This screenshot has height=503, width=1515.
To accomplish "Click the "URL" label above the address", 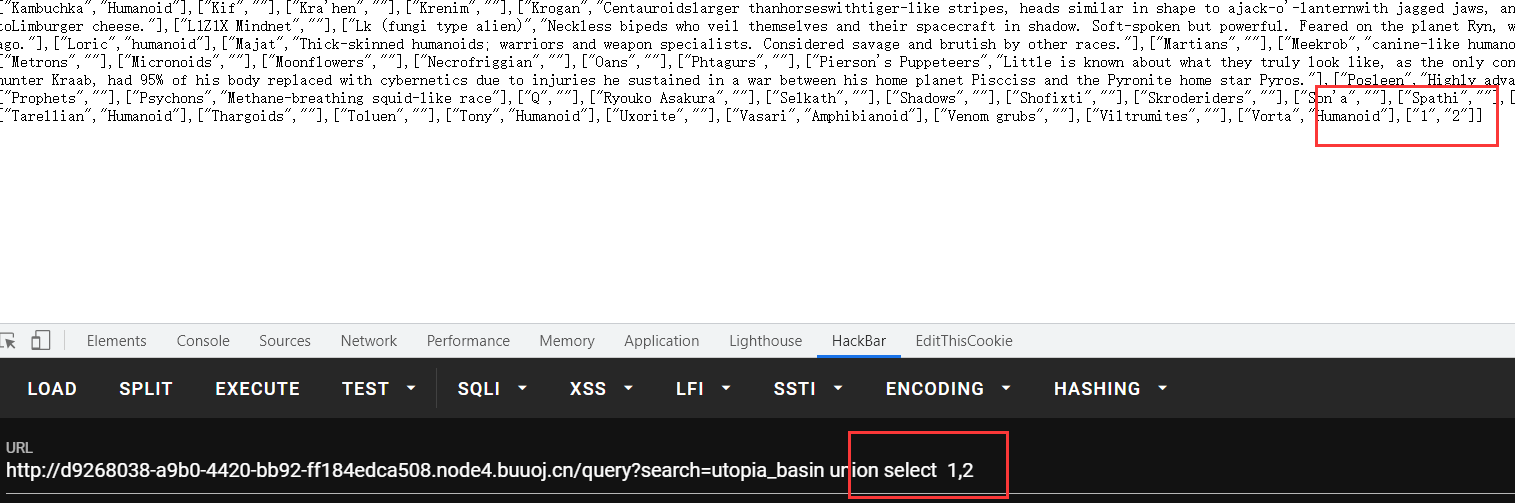I will (19, 448).
